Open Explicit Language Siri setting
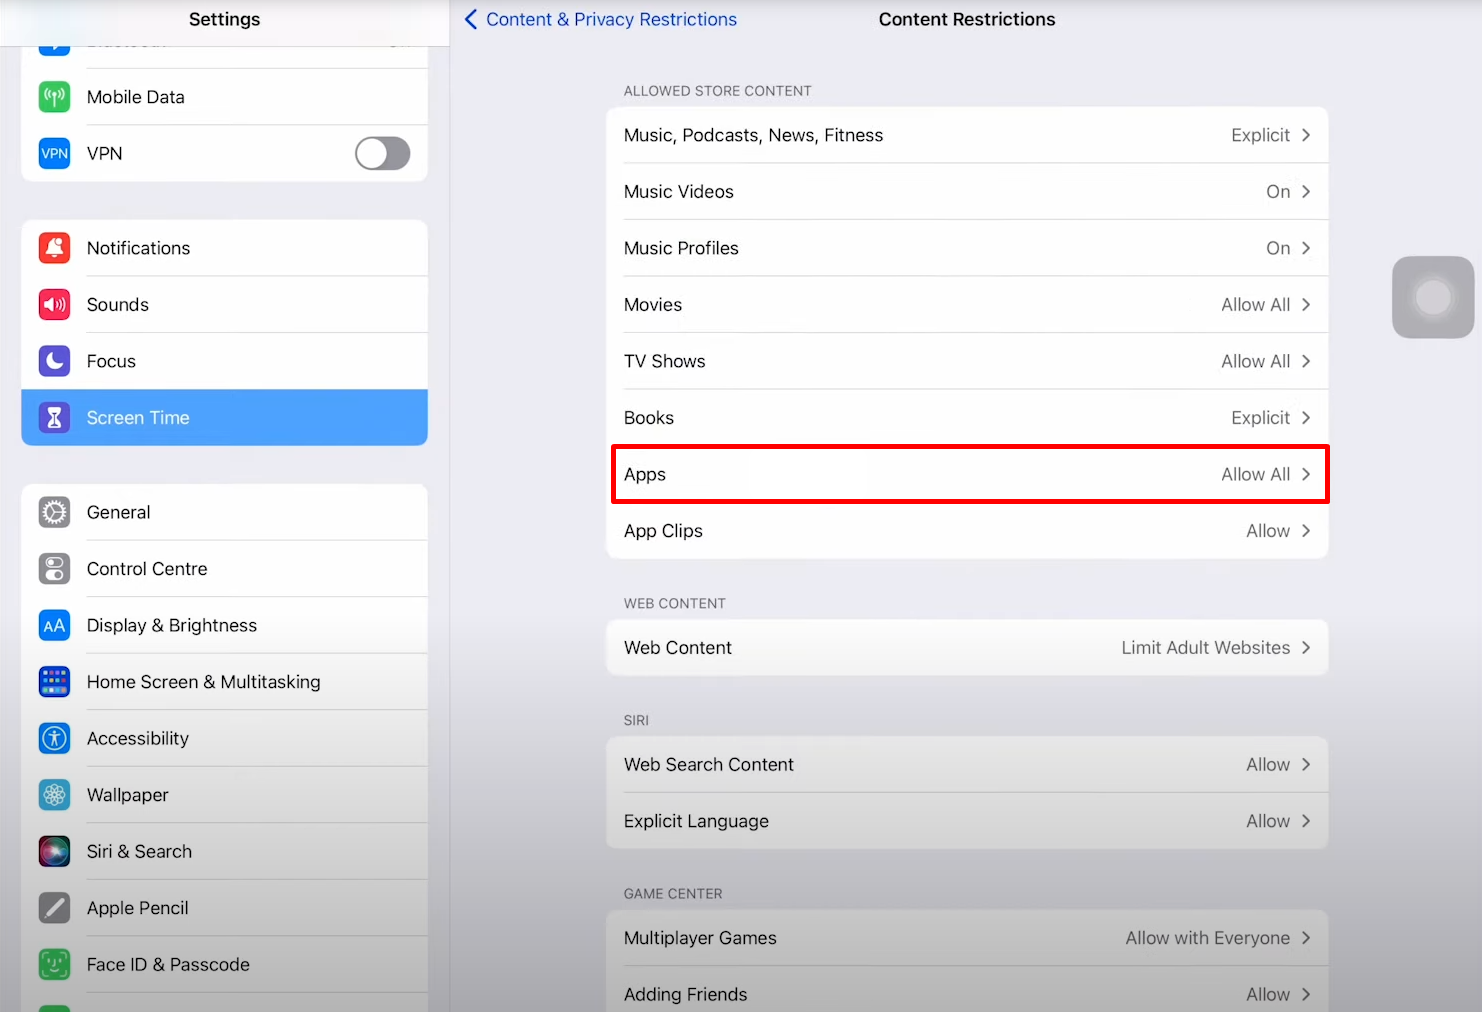 tap(966, 821)
